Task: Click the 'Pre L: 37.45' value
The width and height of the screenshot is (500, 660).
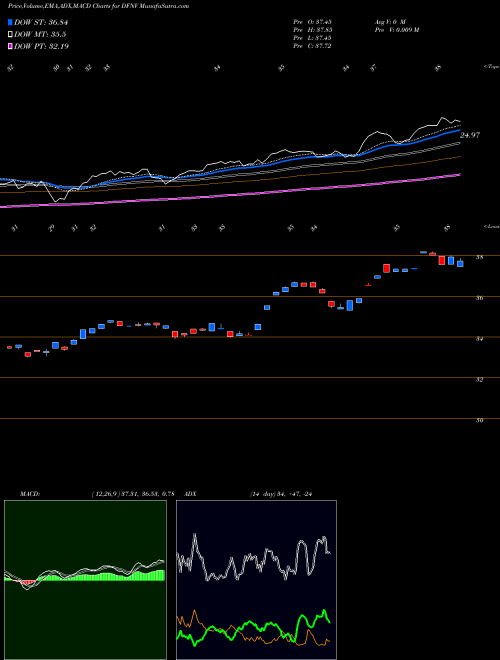Action: pyautogui.click(x=312, y=38)
